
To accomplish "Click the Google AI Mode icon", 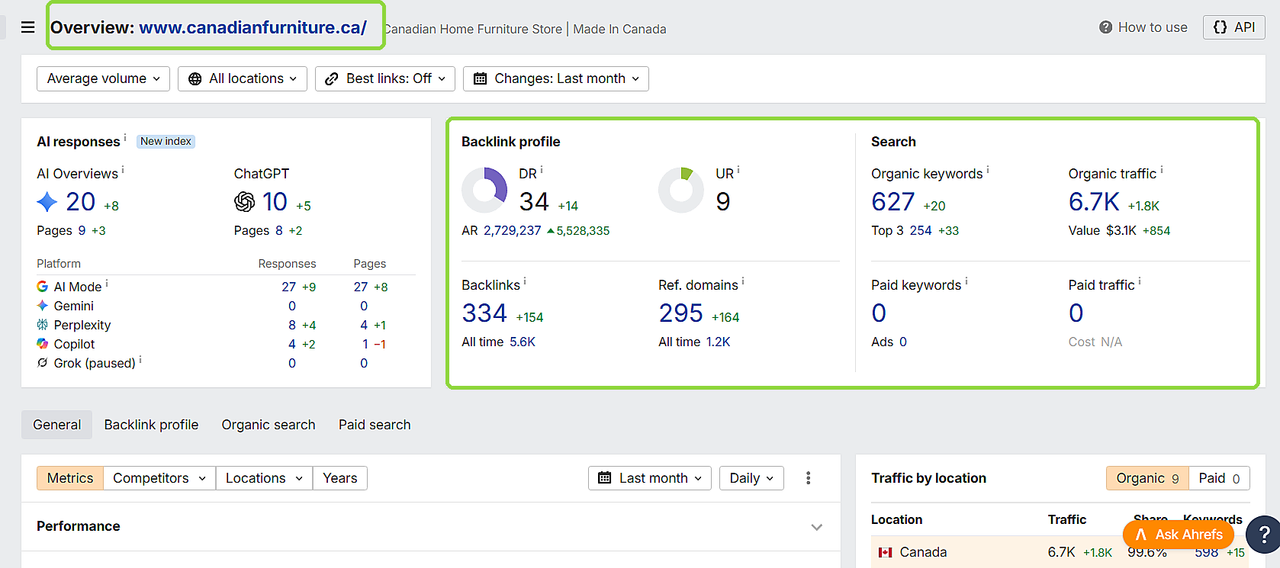I will (x=43, y=287).
